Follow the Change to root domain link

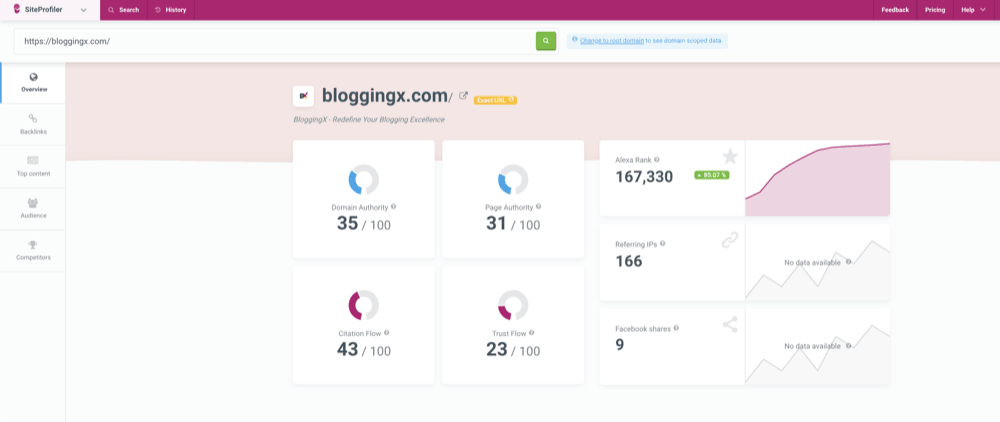click(612, 41)
